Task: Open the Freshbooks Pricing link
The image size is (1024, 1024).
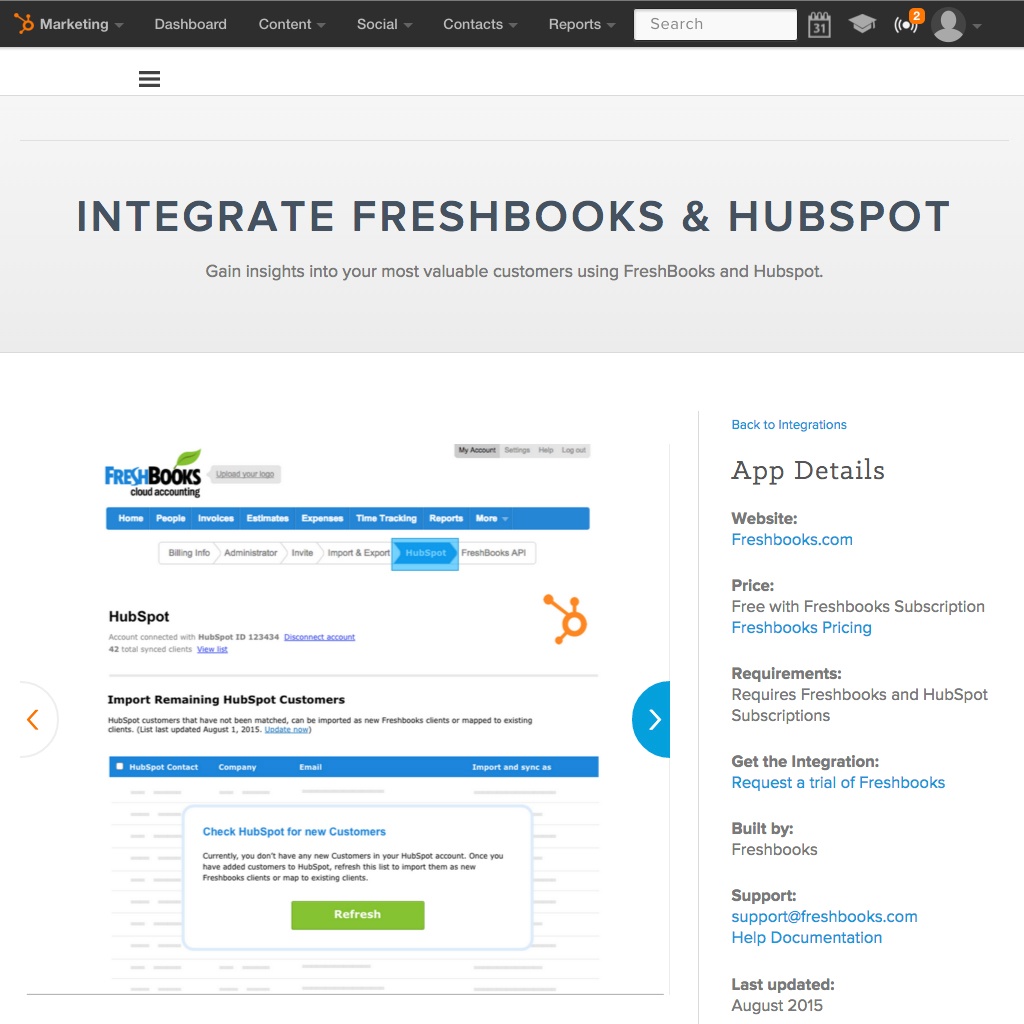Action: [x=801, y=628]
